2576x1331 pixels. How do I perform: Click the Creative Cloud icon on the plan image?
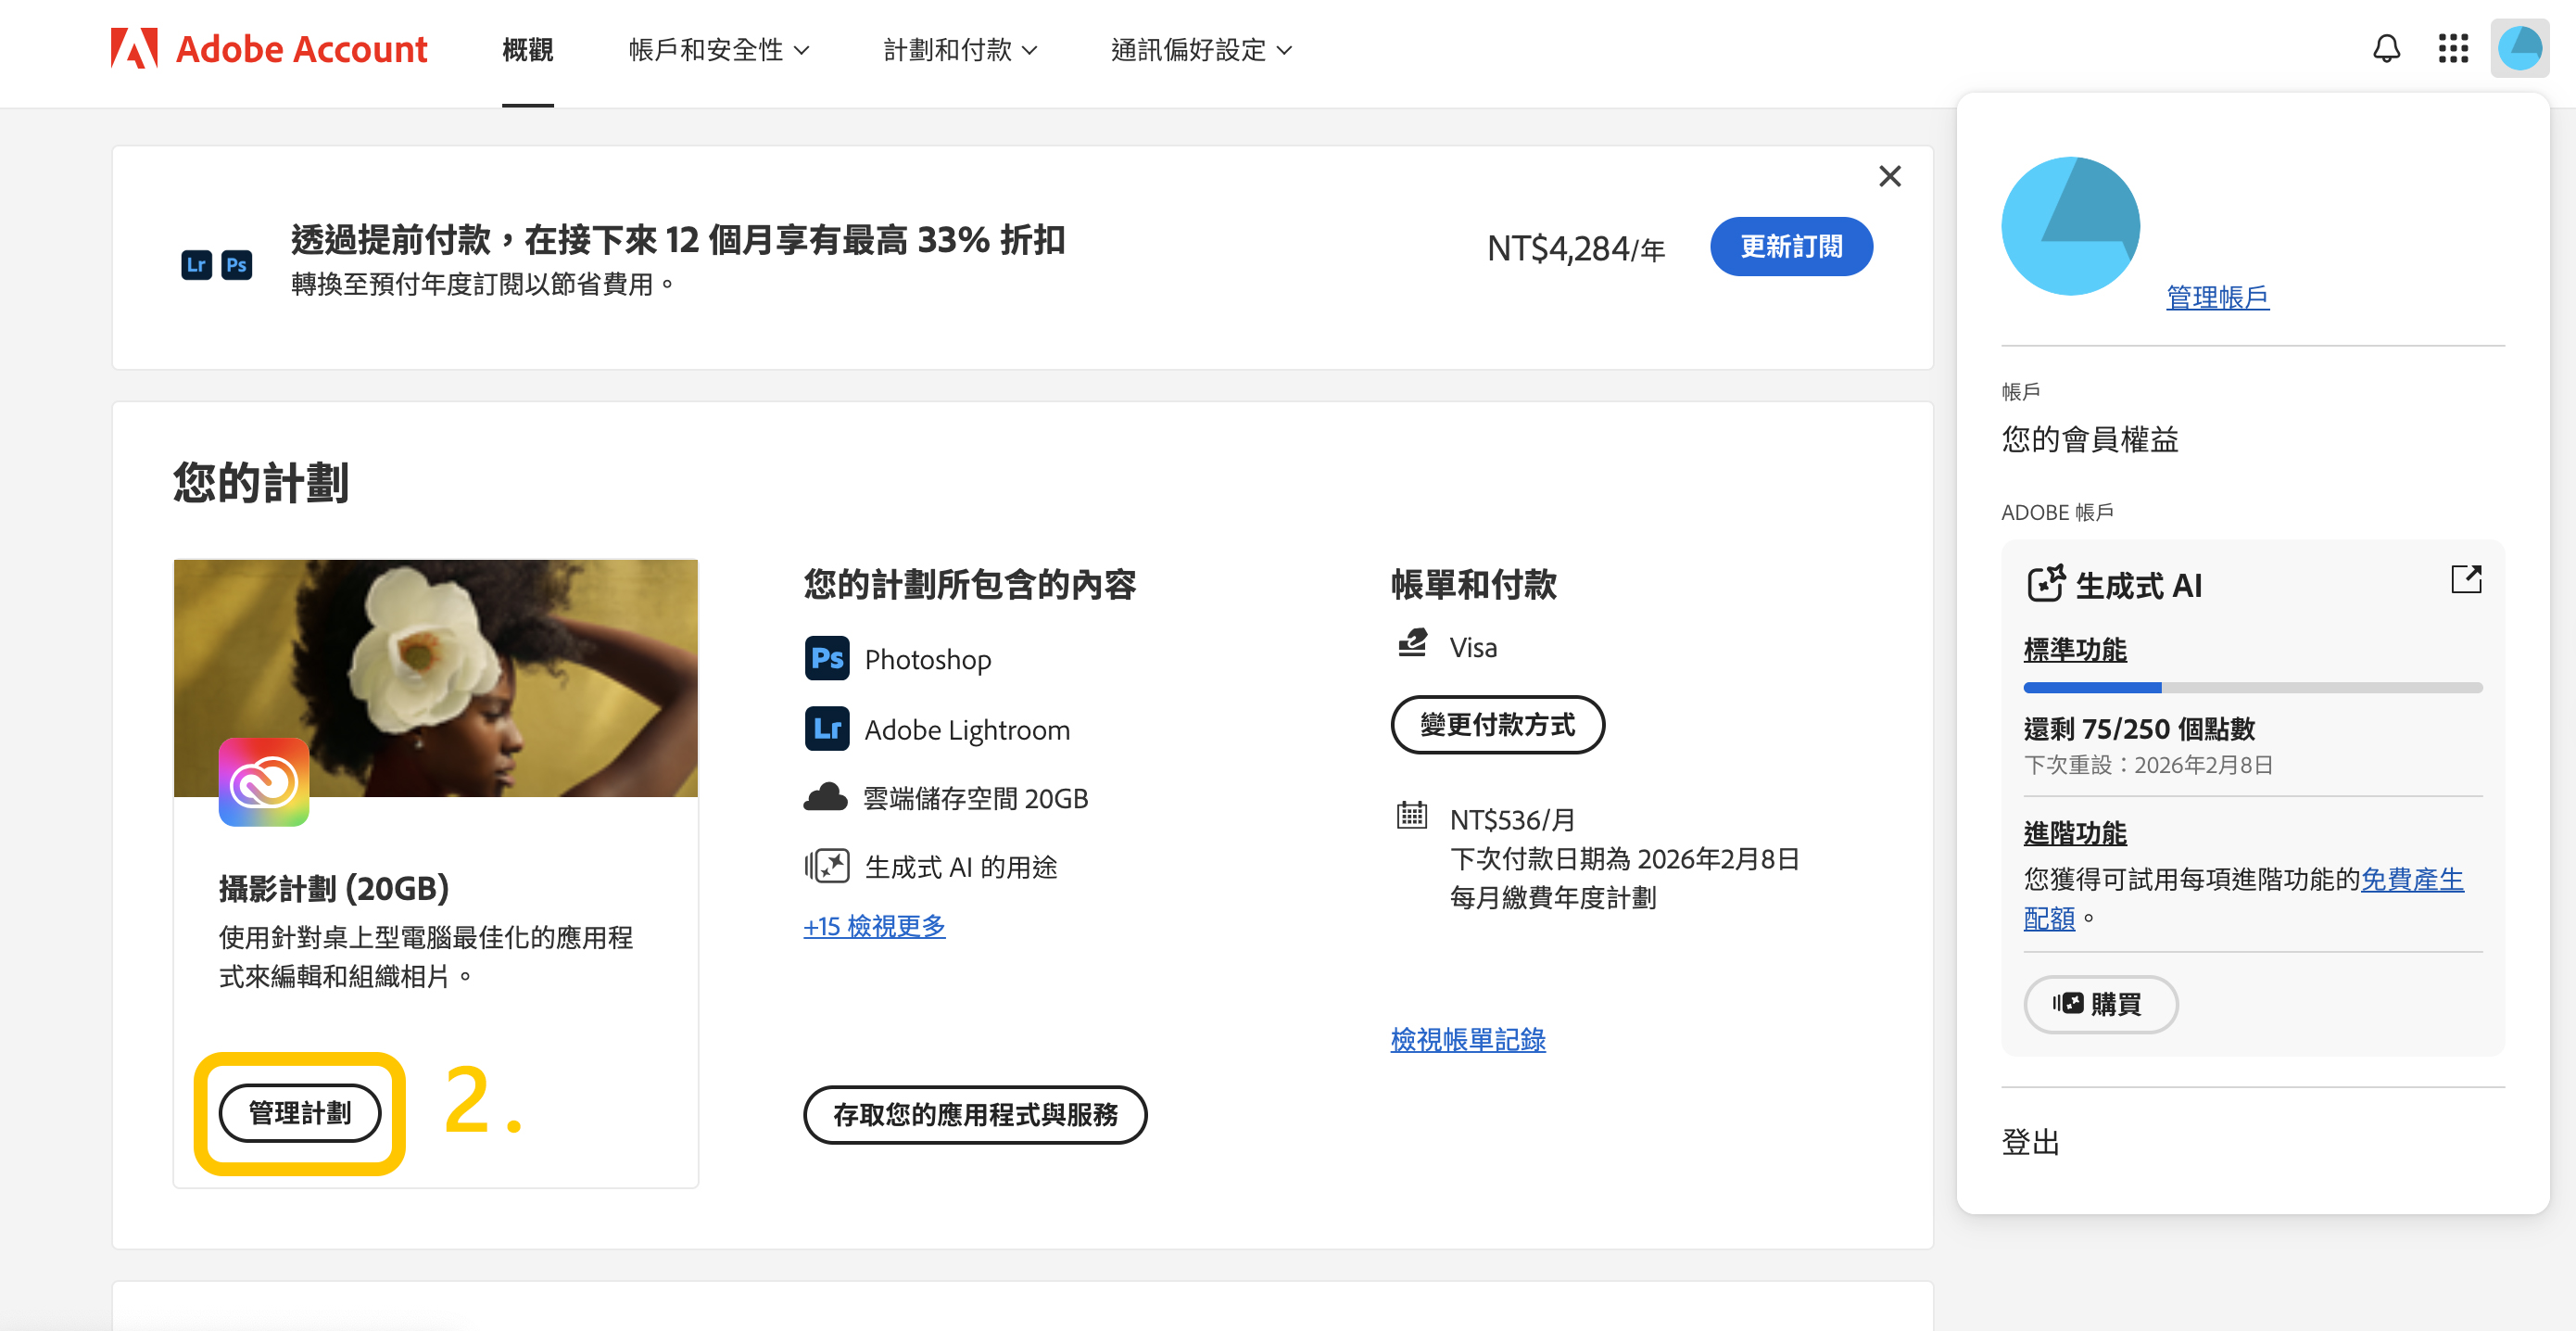coord(265,782)
